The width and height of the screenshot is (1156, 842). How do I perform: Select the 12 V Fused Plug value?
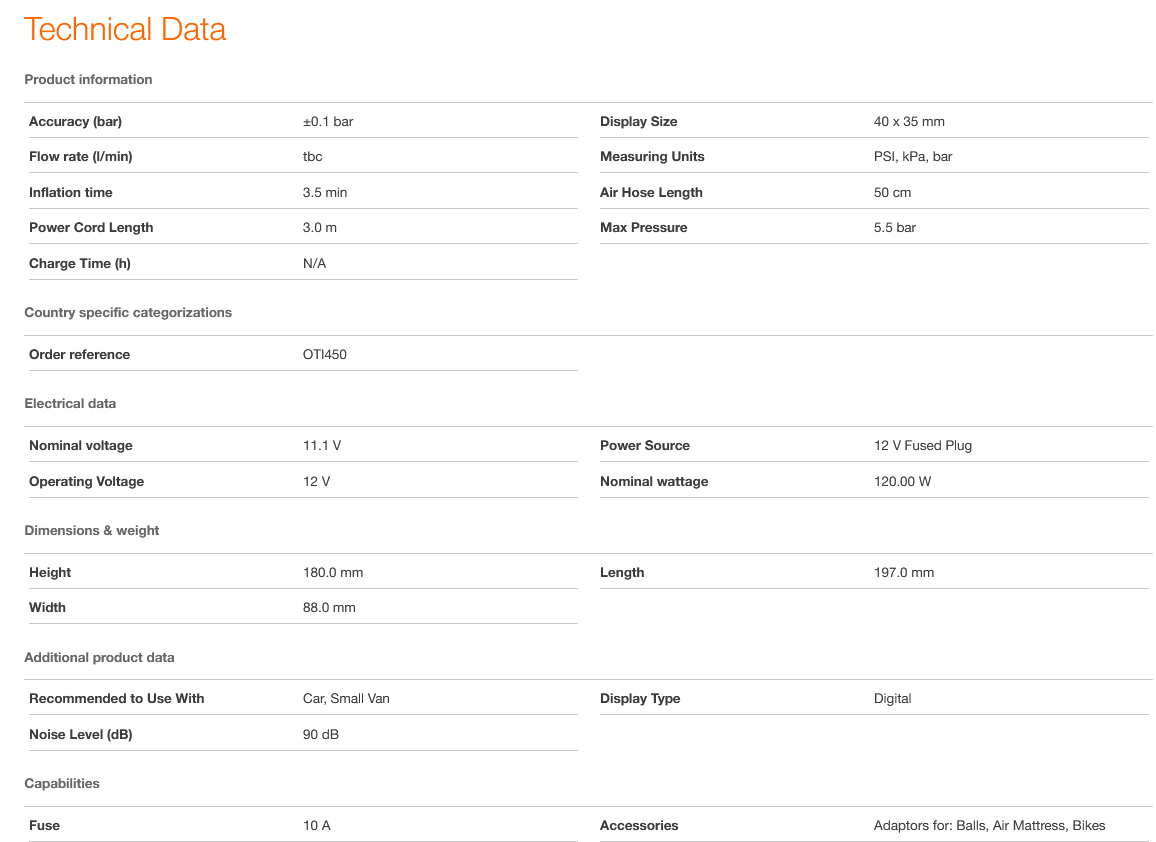923,445
